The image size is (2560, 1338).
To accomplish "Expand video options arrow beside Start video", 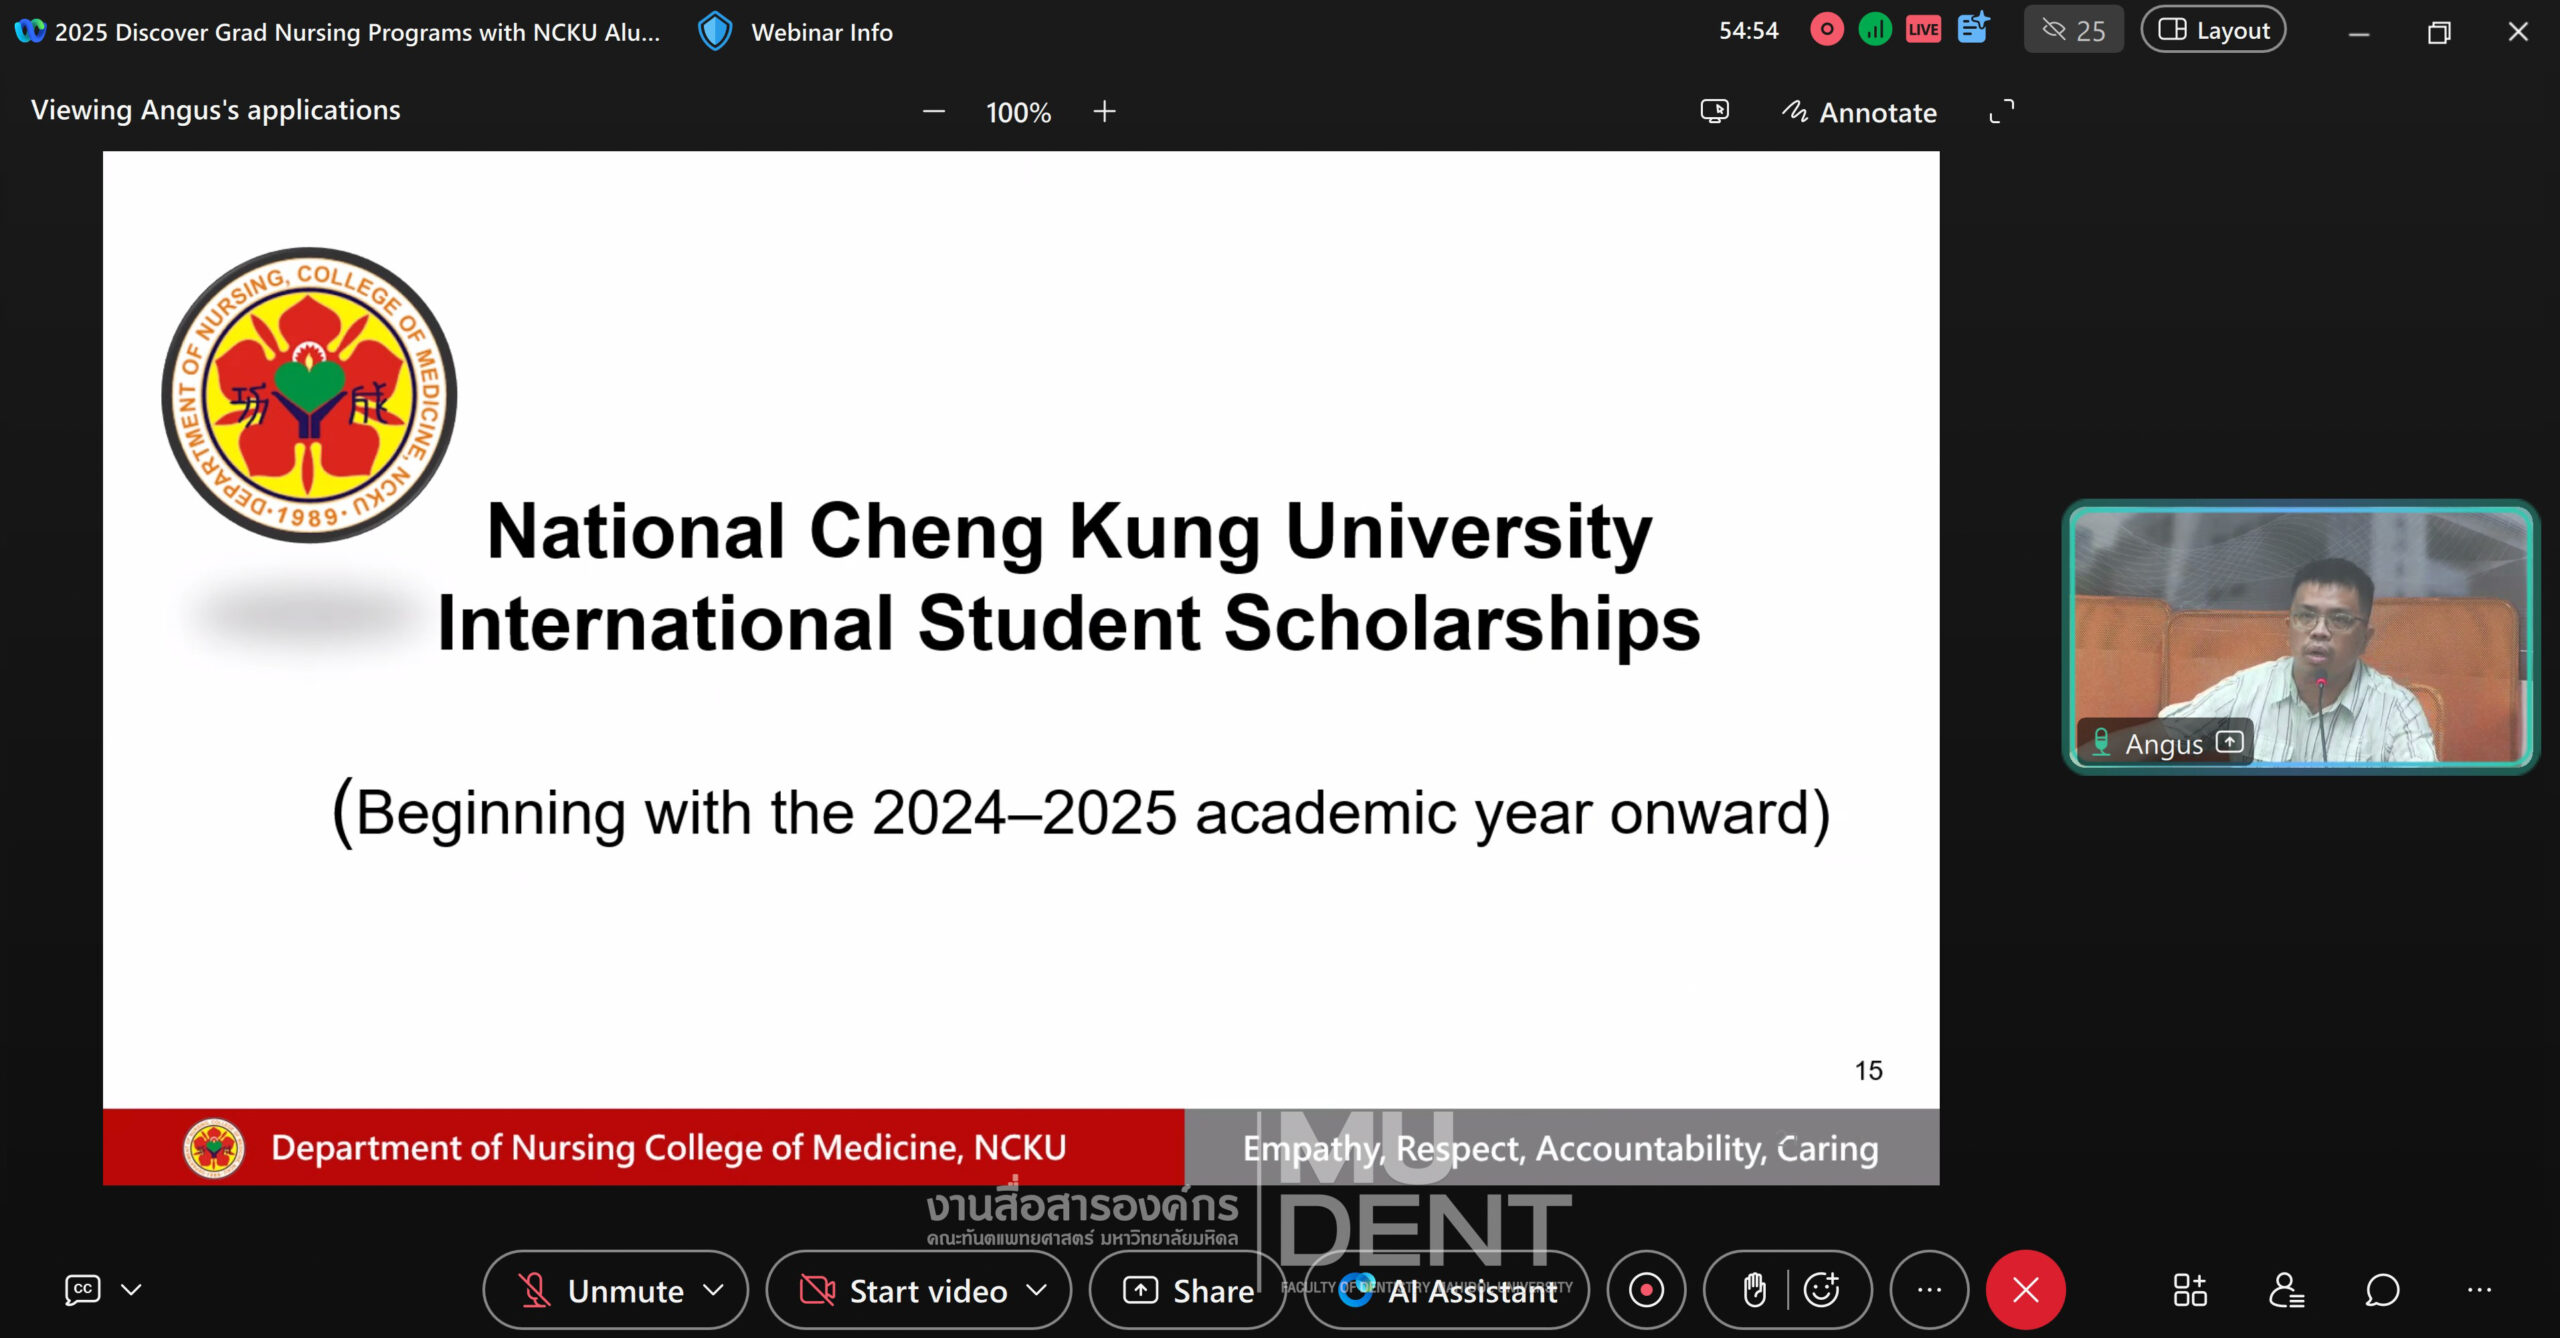I will tap(1037, 1290).
